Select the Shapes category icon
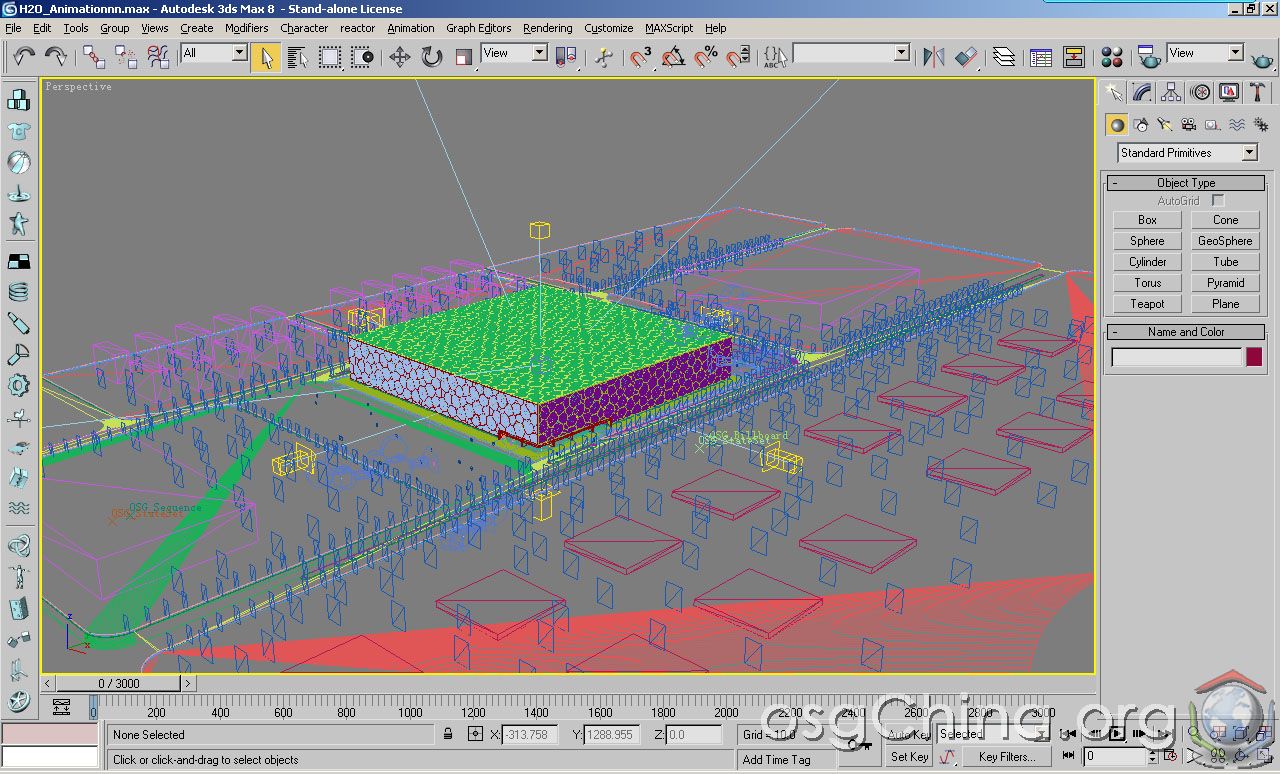This screenshot has width=1280, height=774. point(1141,125)
